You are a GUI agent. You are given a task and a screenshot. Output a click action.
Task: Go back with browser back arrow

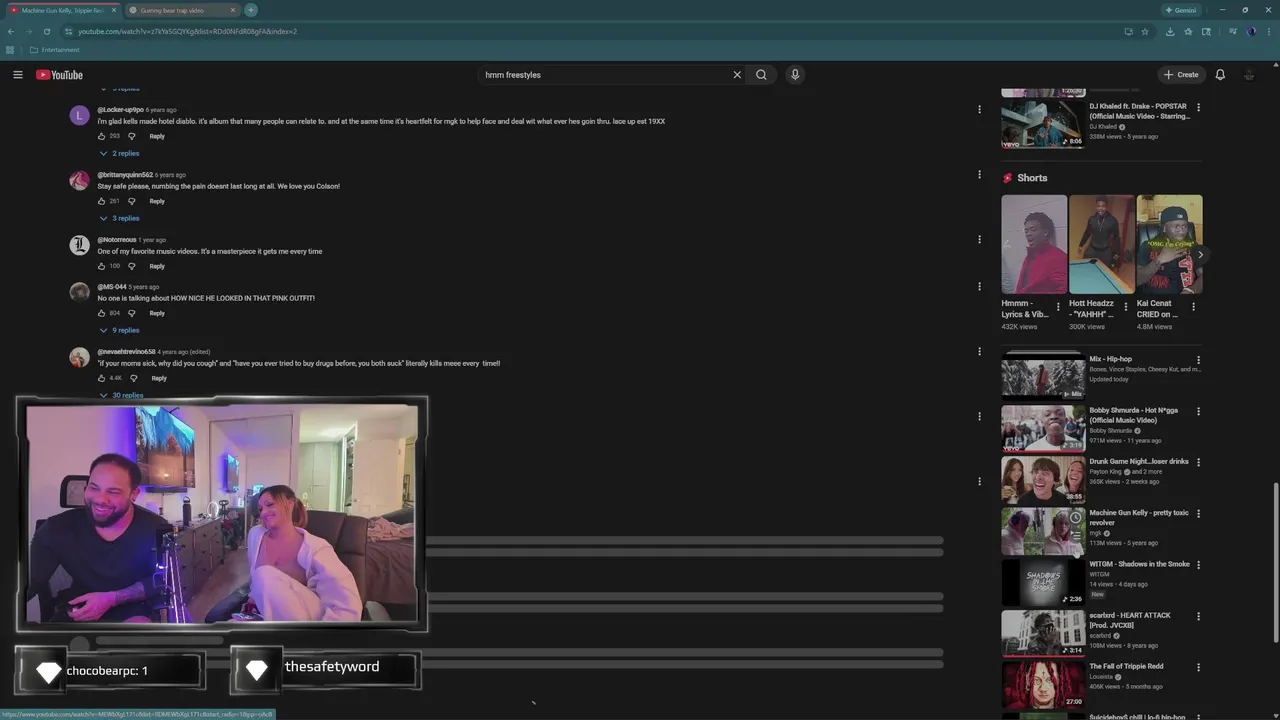point(11,31)
